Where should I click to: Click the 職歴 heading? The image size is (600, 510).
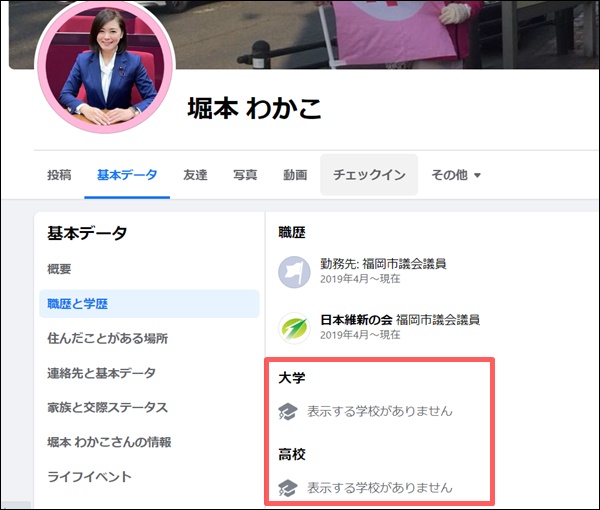[292, 233]
